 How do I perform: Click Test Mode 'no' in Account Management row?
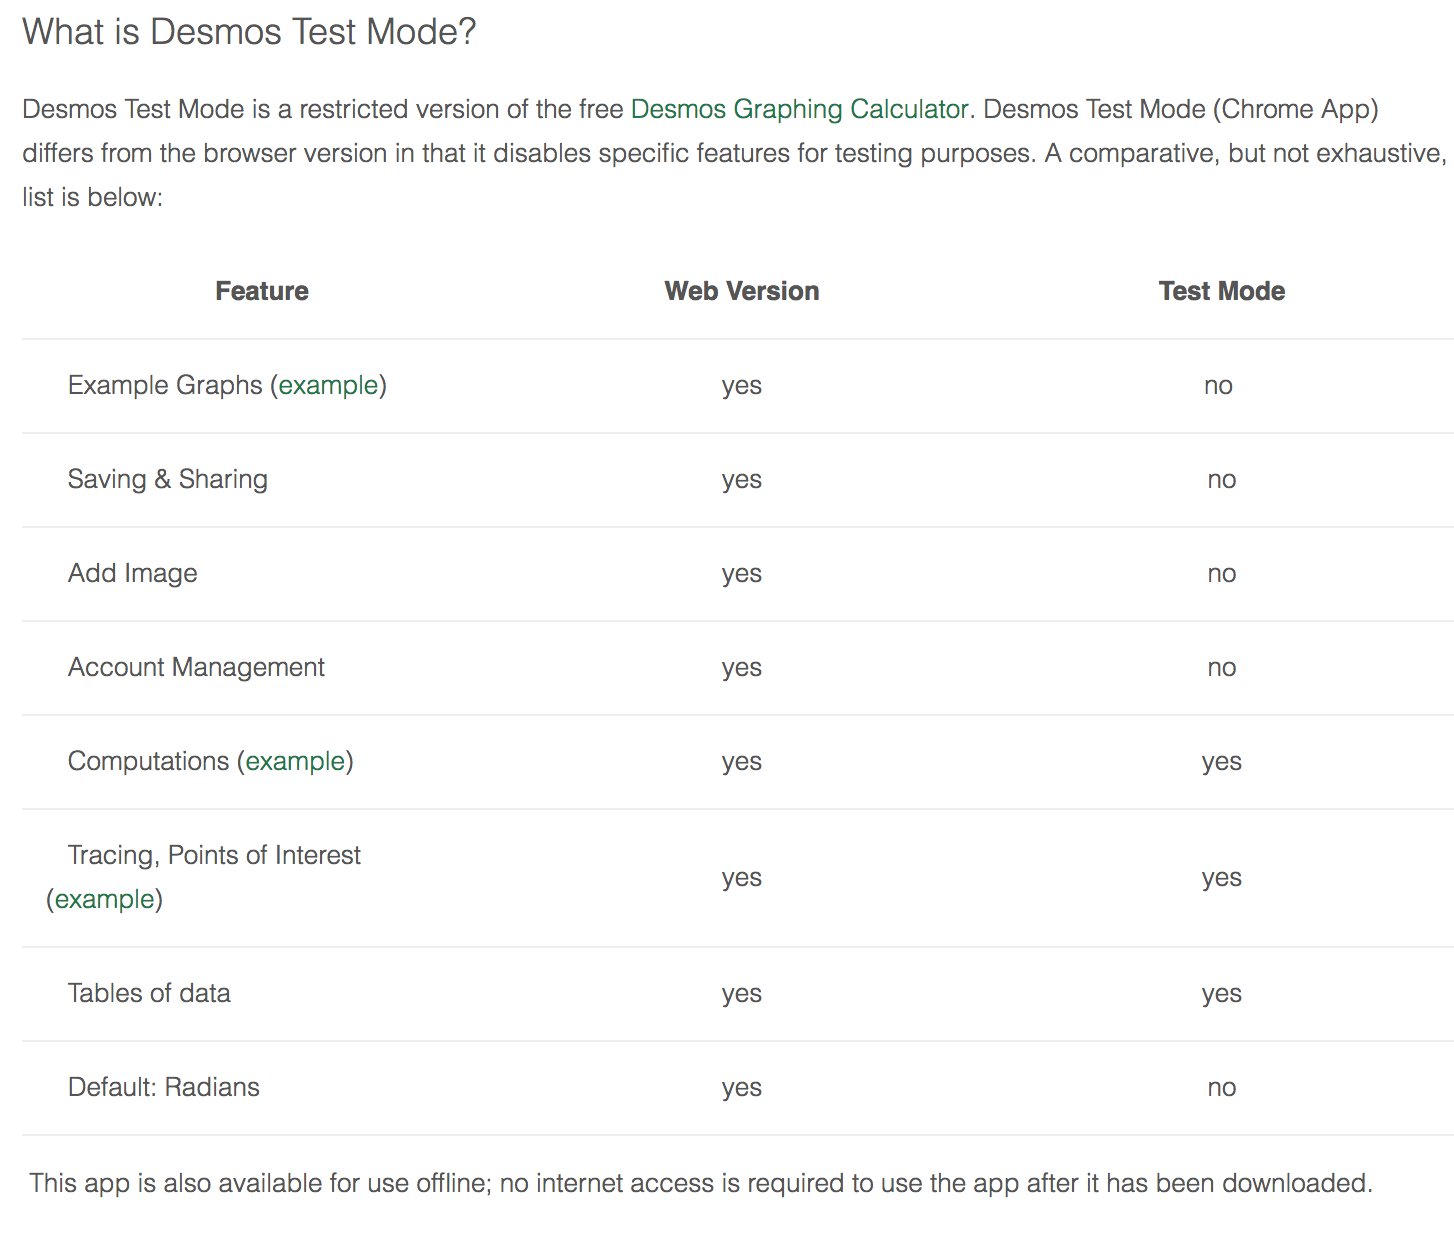point(1222,668)
